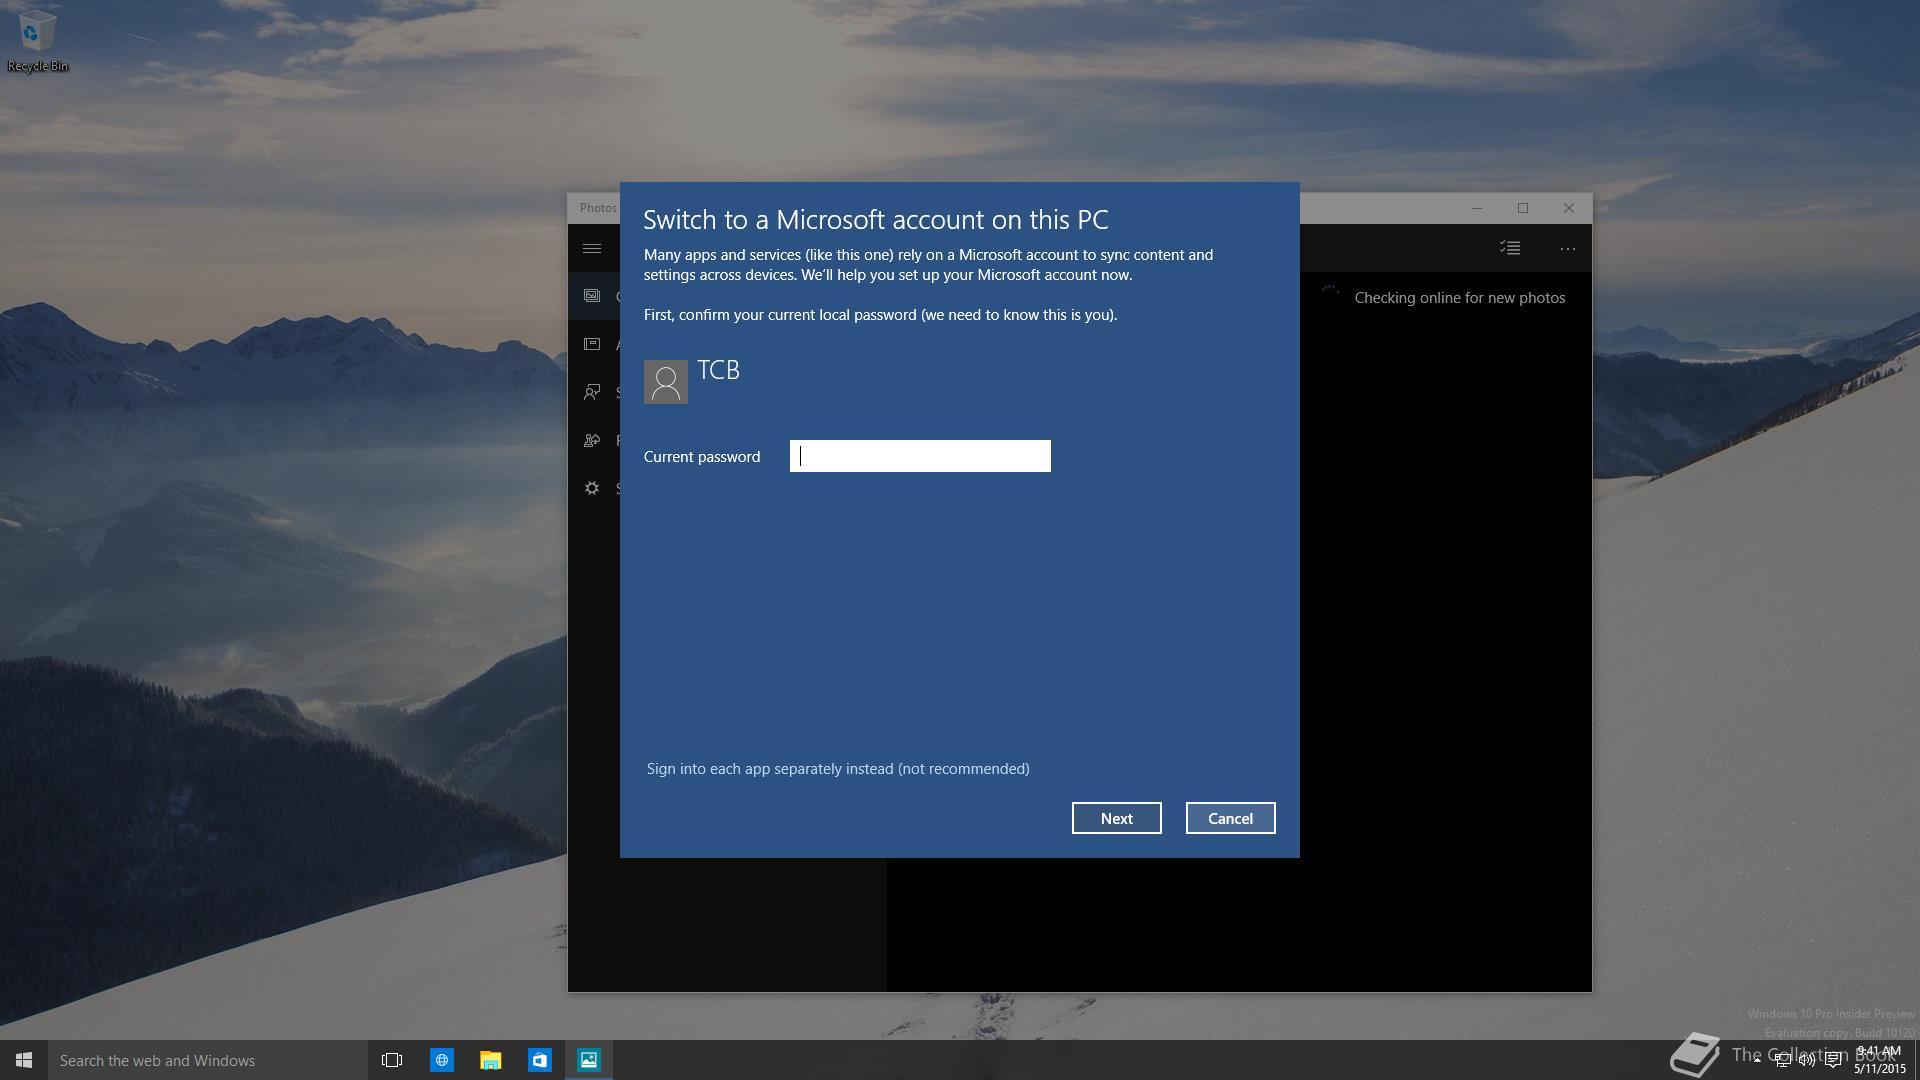Click the volume speaker tray icon

1807,1060
